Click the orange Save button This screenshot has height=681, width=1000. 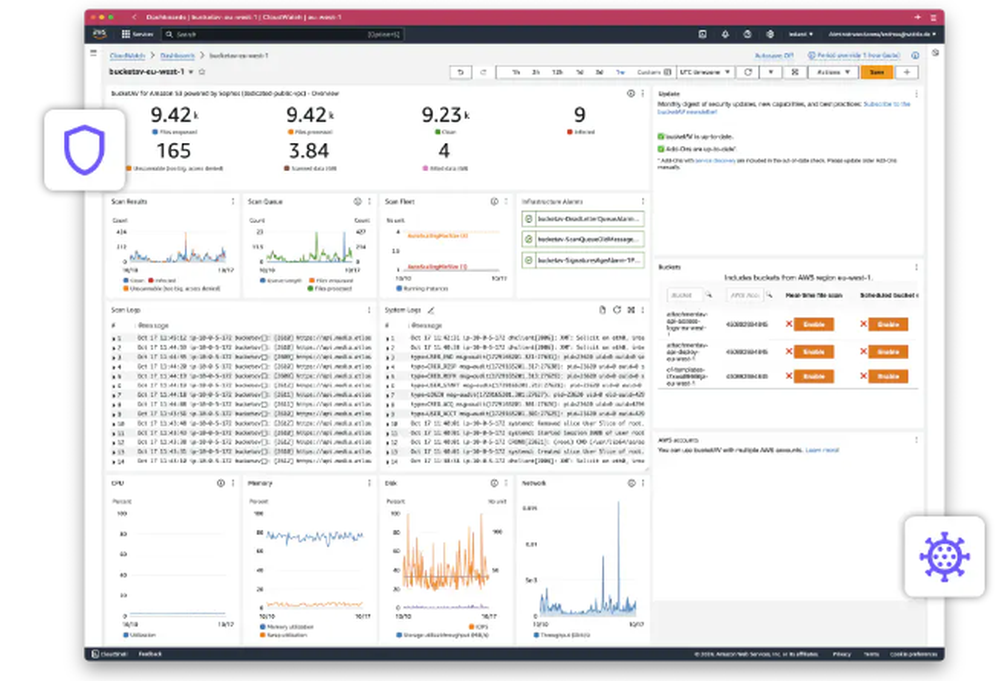pyautogui.click(x=877, y=72)
